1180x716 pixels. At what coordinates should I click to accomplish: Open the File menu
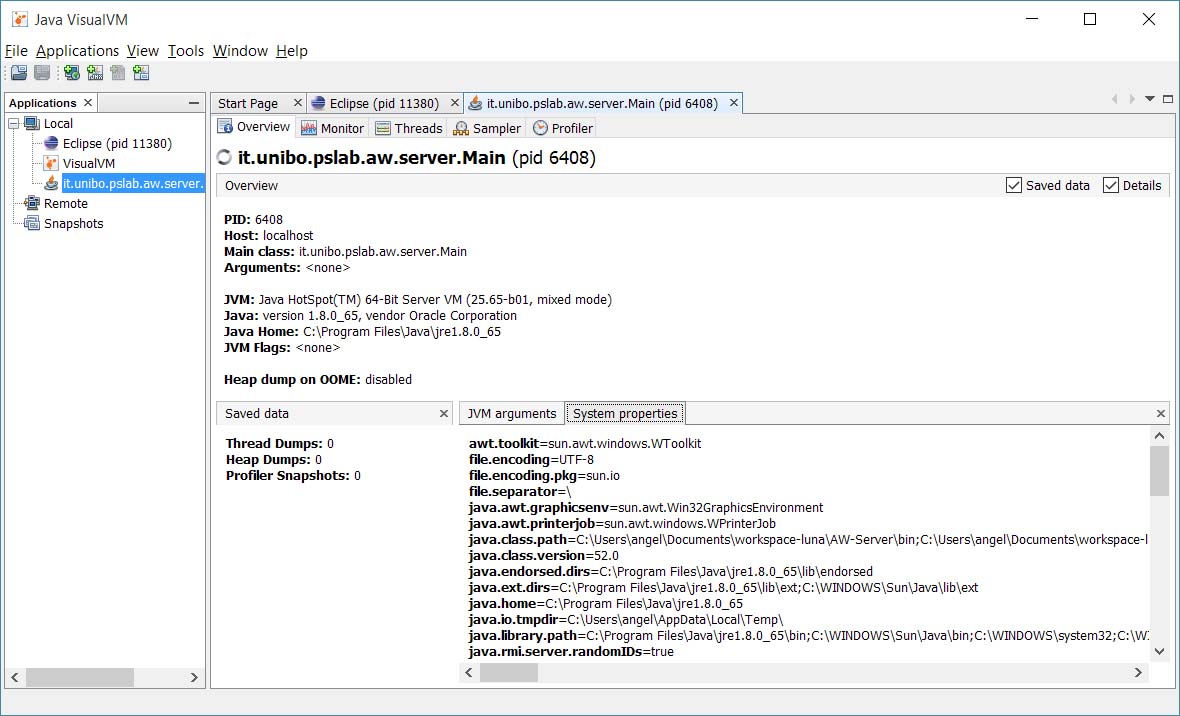pyautogui.click(x=17, y=50)
